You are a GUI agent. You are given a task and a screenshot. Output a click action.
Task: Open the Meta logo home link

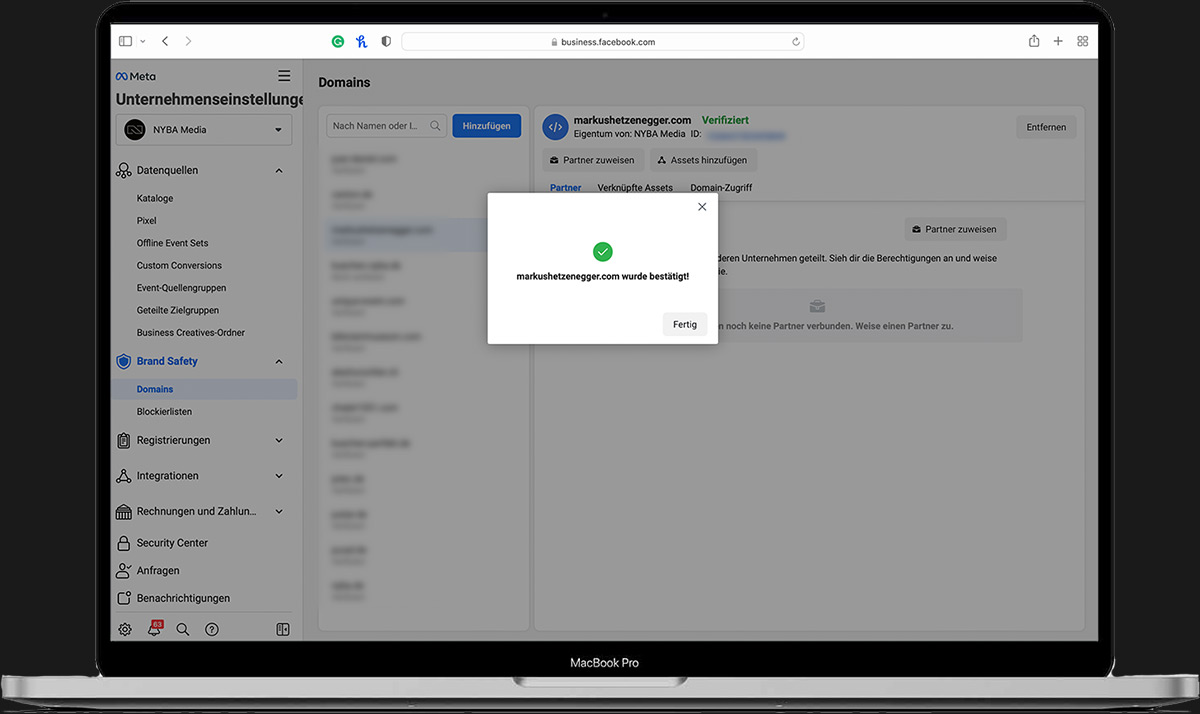[136, 76]
